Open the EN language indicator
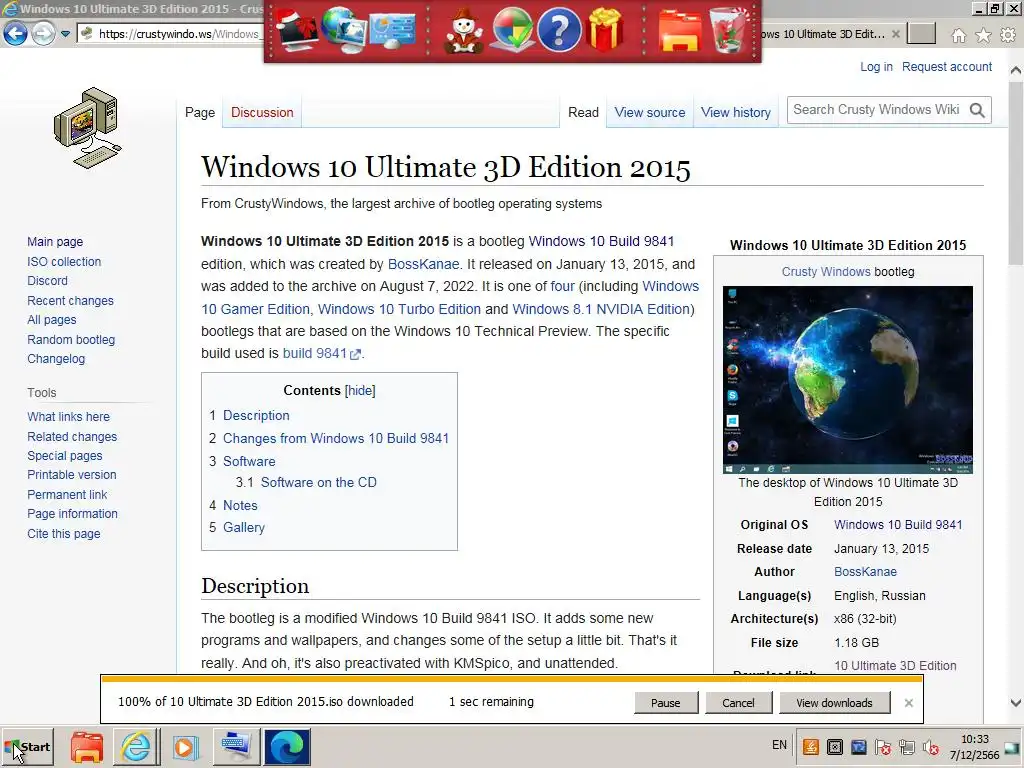Image resolution: width=1024 pixels, height=768 pixels. (x=779, y=745)
